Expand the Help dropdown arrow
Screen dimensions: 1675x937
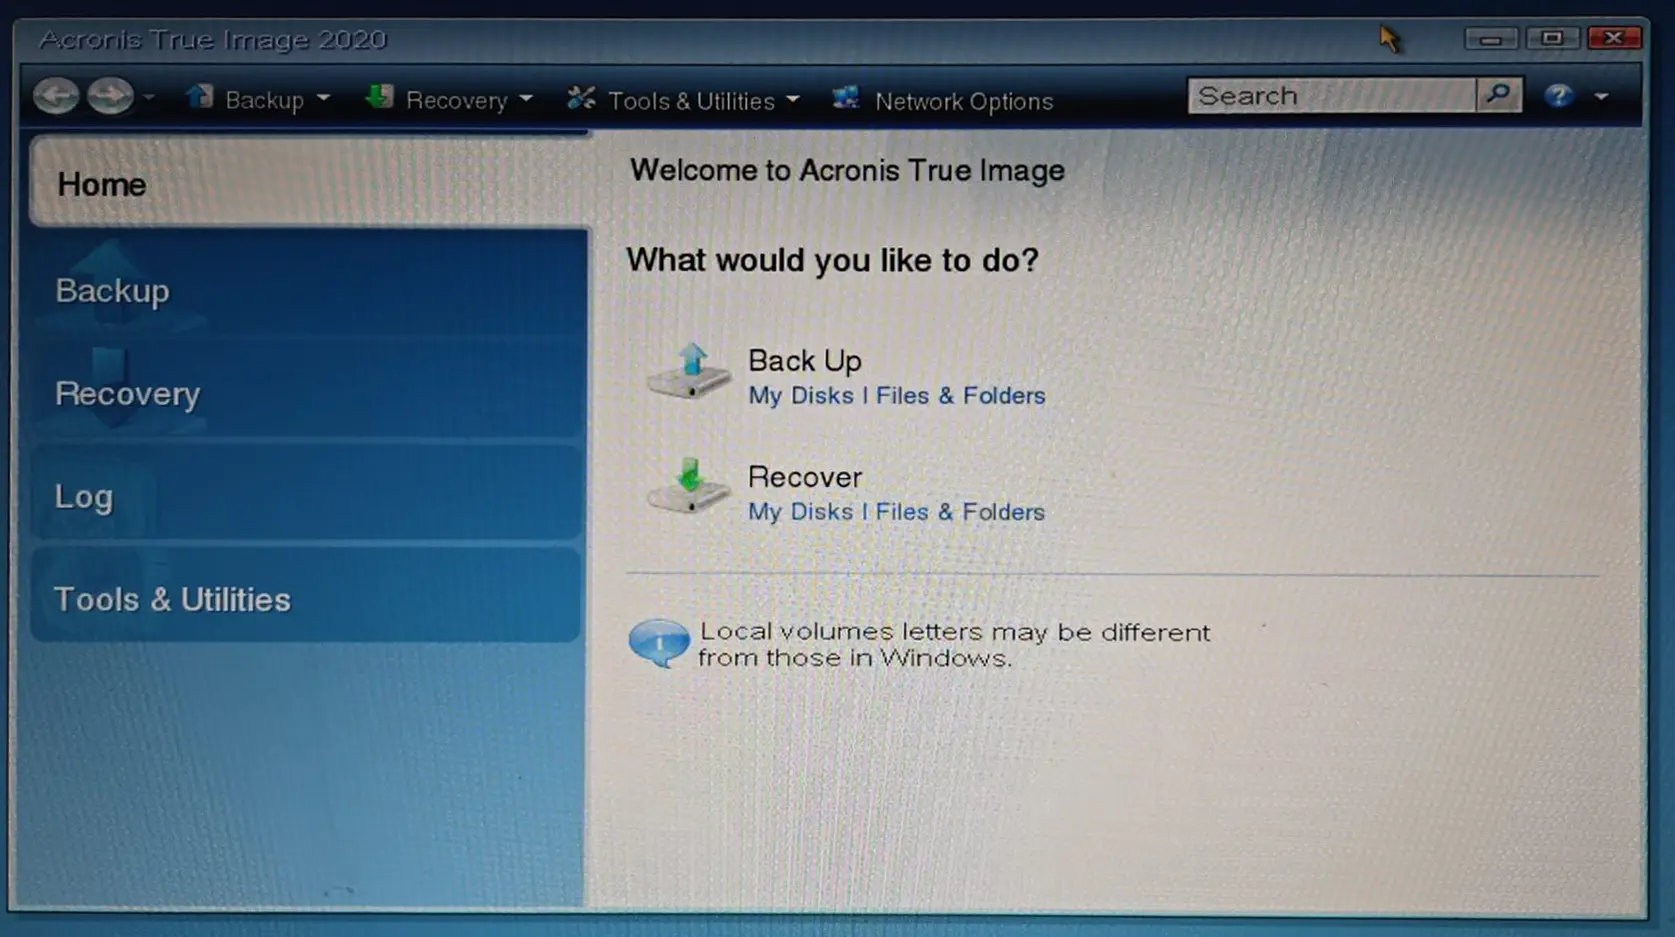point(1602,97)
